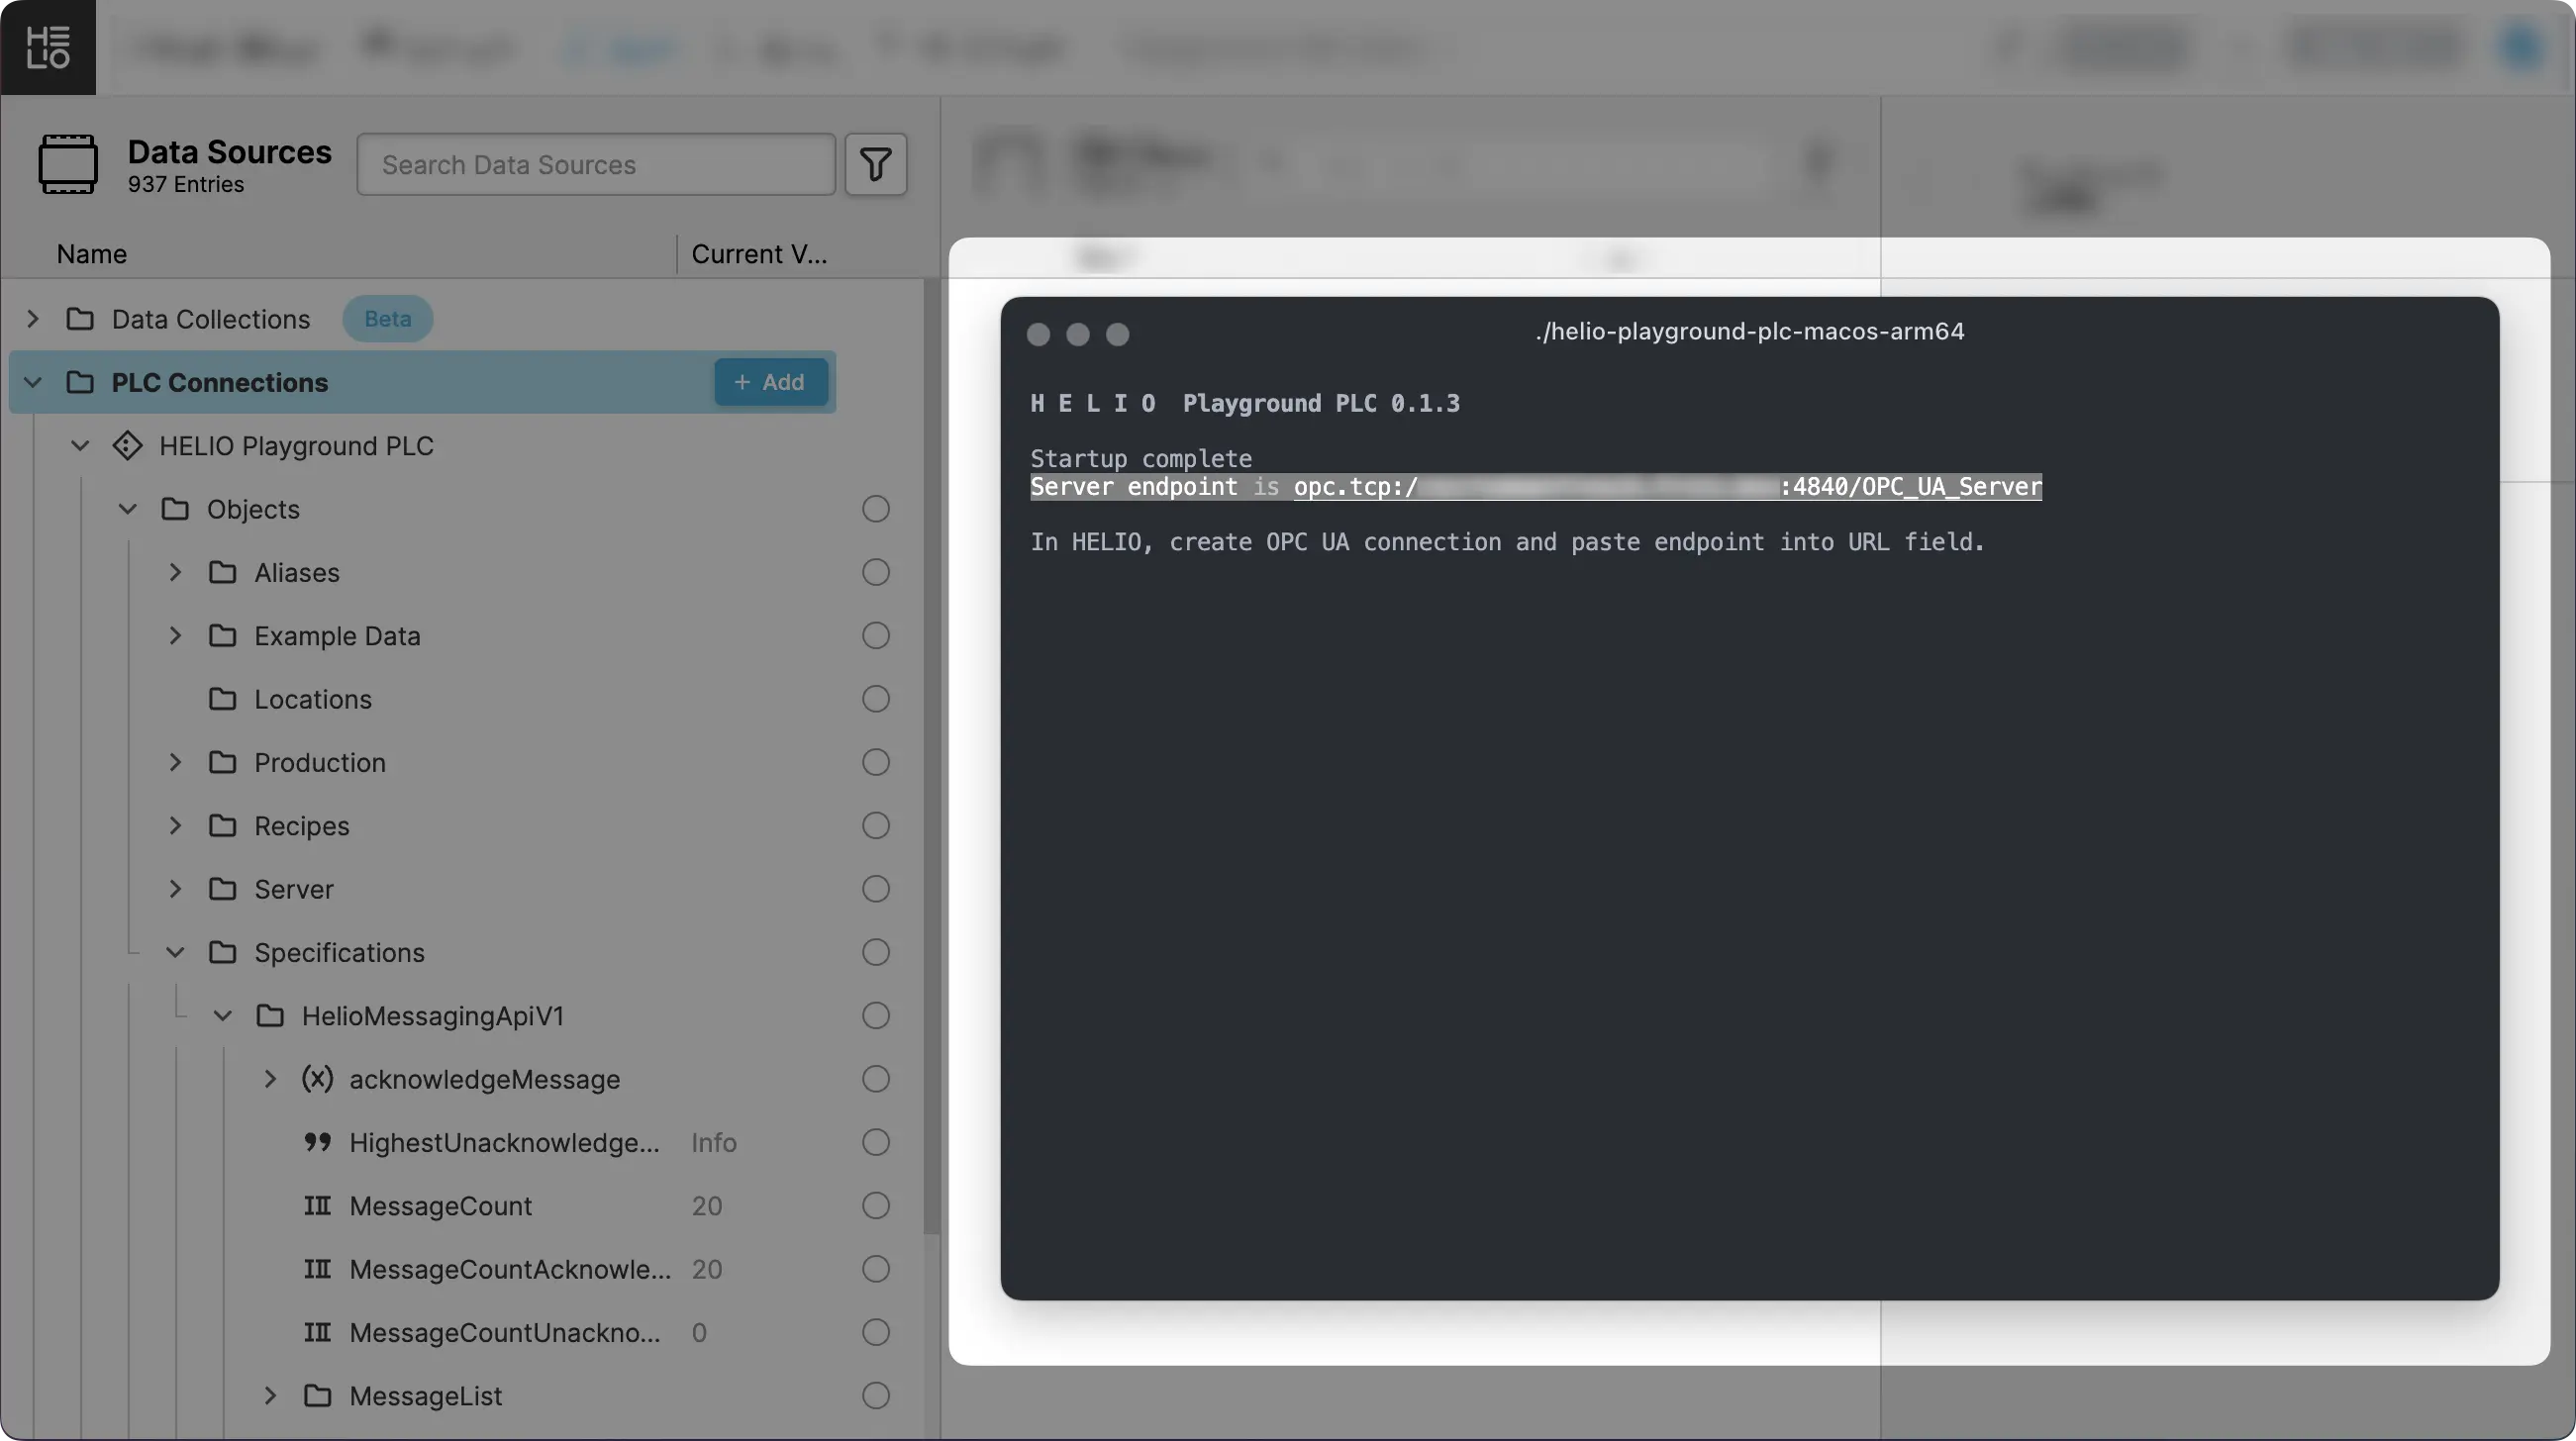Select the radio button for Production
The width and height of the screenshot is (2576, 1441).
click(875, 762)
